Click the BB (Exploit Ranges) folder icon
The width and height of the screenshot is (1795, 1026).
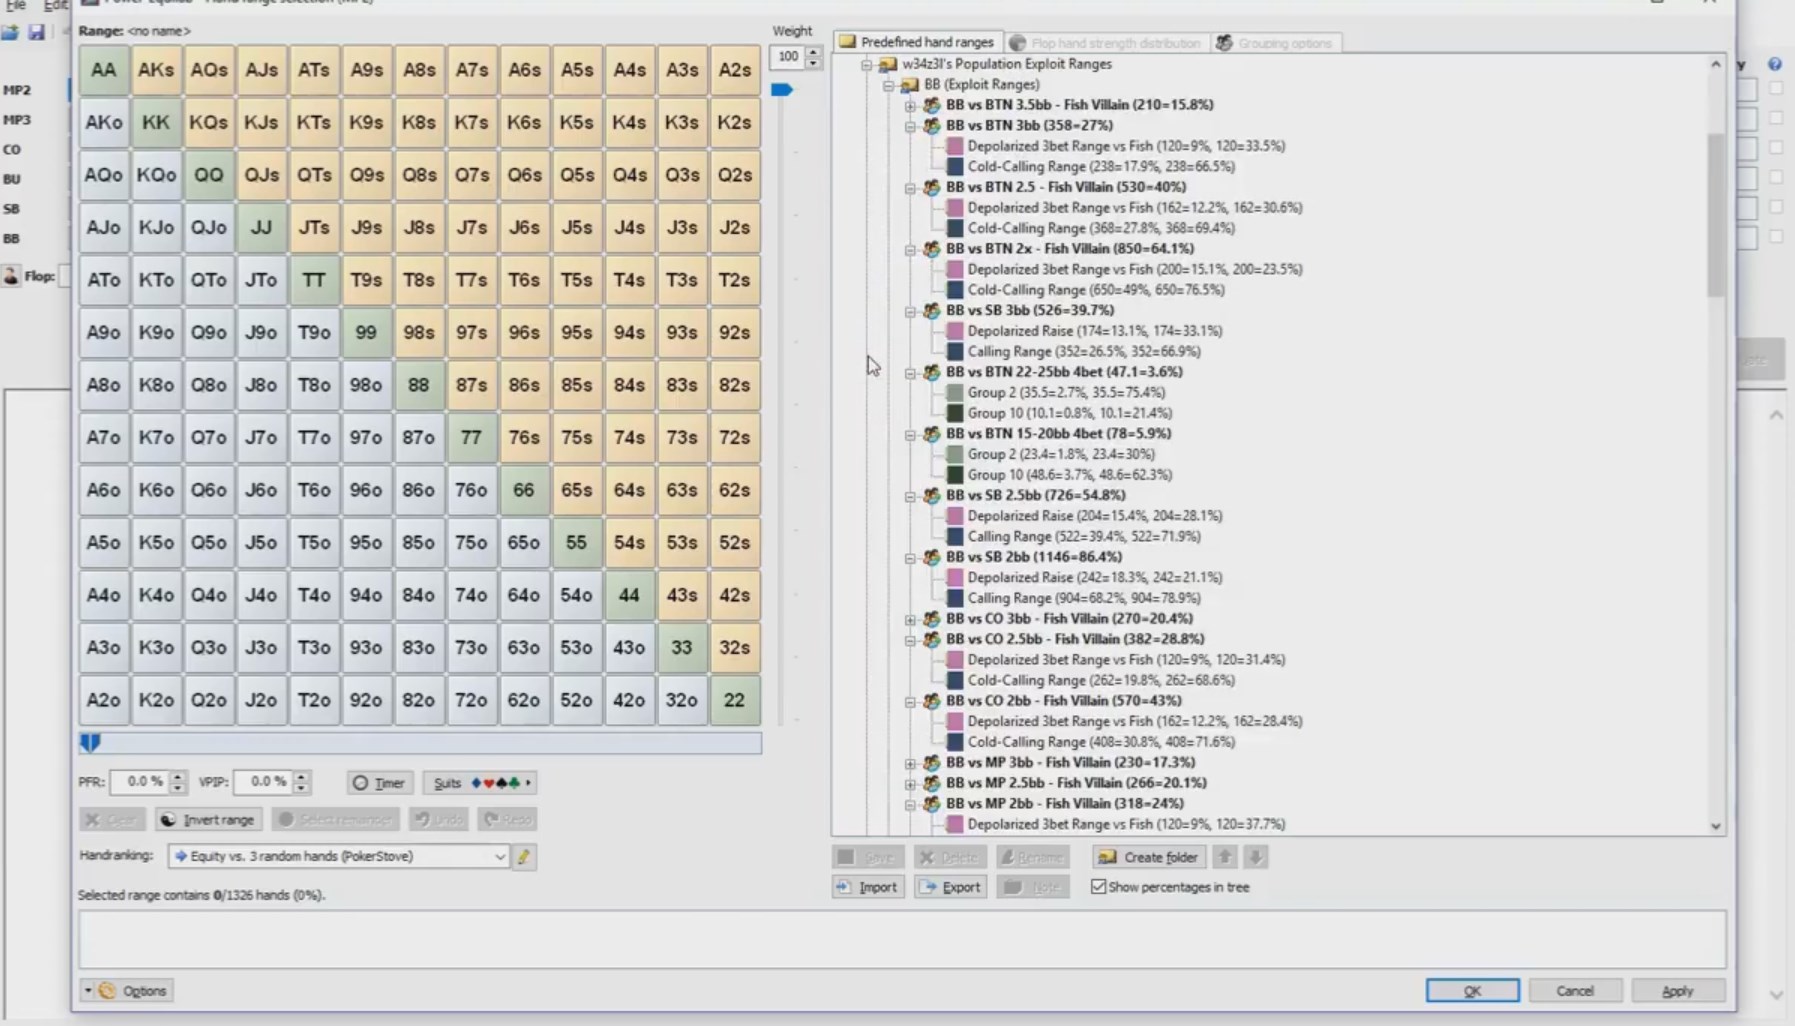click(x=909, y=85)
